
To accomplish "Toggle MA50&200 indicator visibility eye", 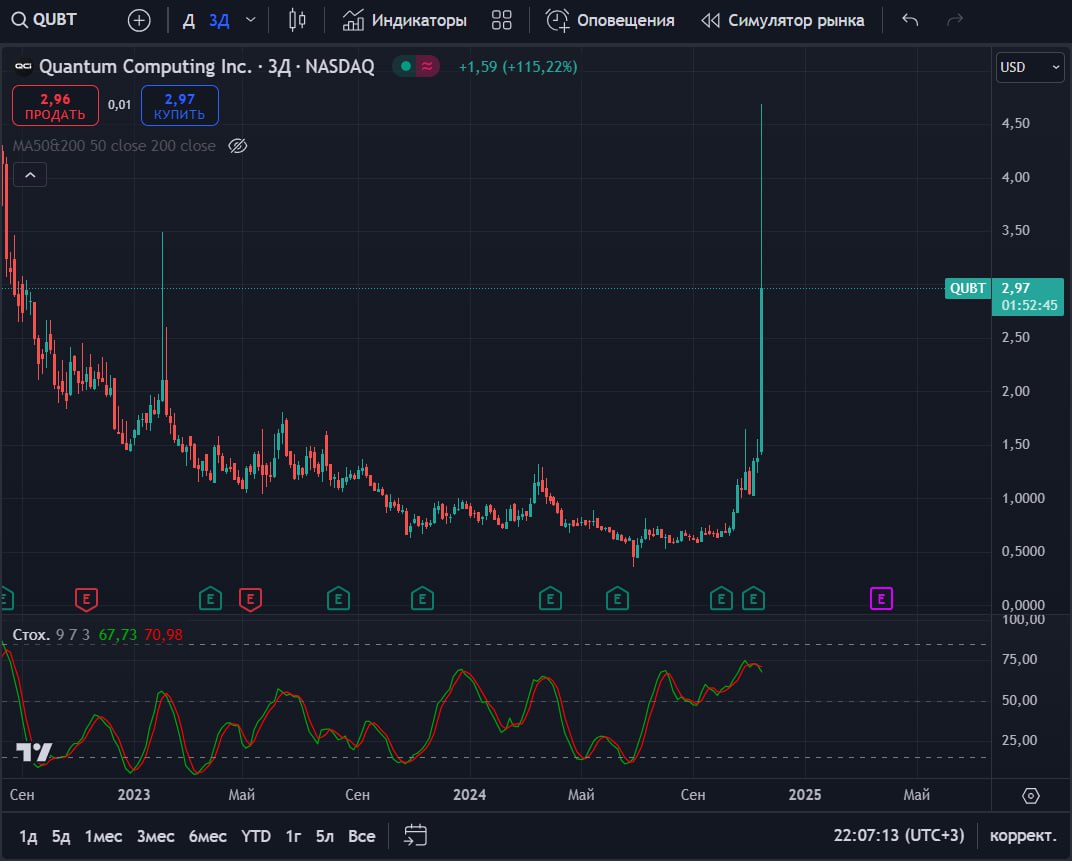I will tap(237, 146).
